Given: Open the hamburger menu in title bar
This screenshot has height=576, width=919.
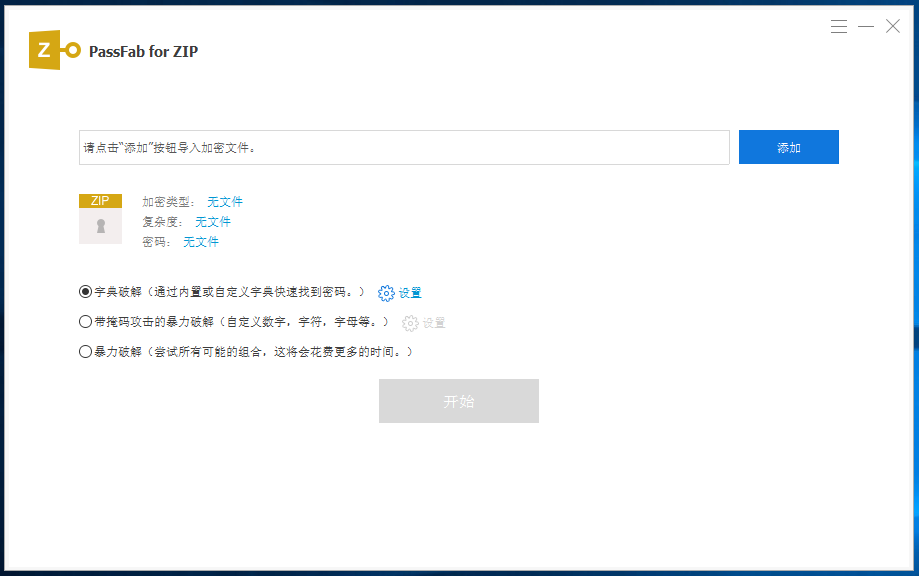Looking at the screenshot, I should pyautogui.click(x=839, y=27).
